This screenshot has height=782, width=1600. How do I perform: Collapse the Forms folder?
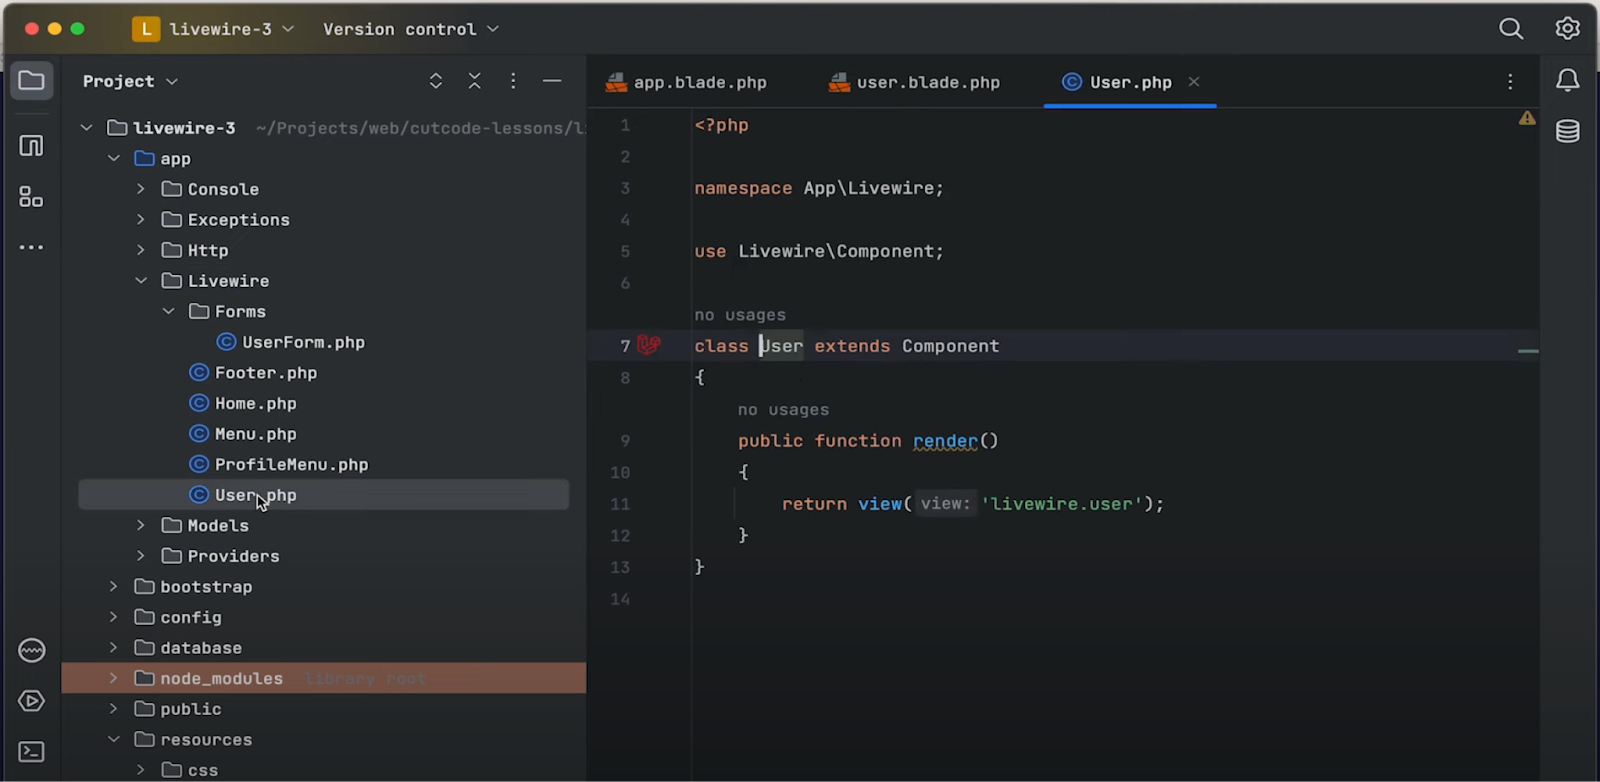pos(168,312)
